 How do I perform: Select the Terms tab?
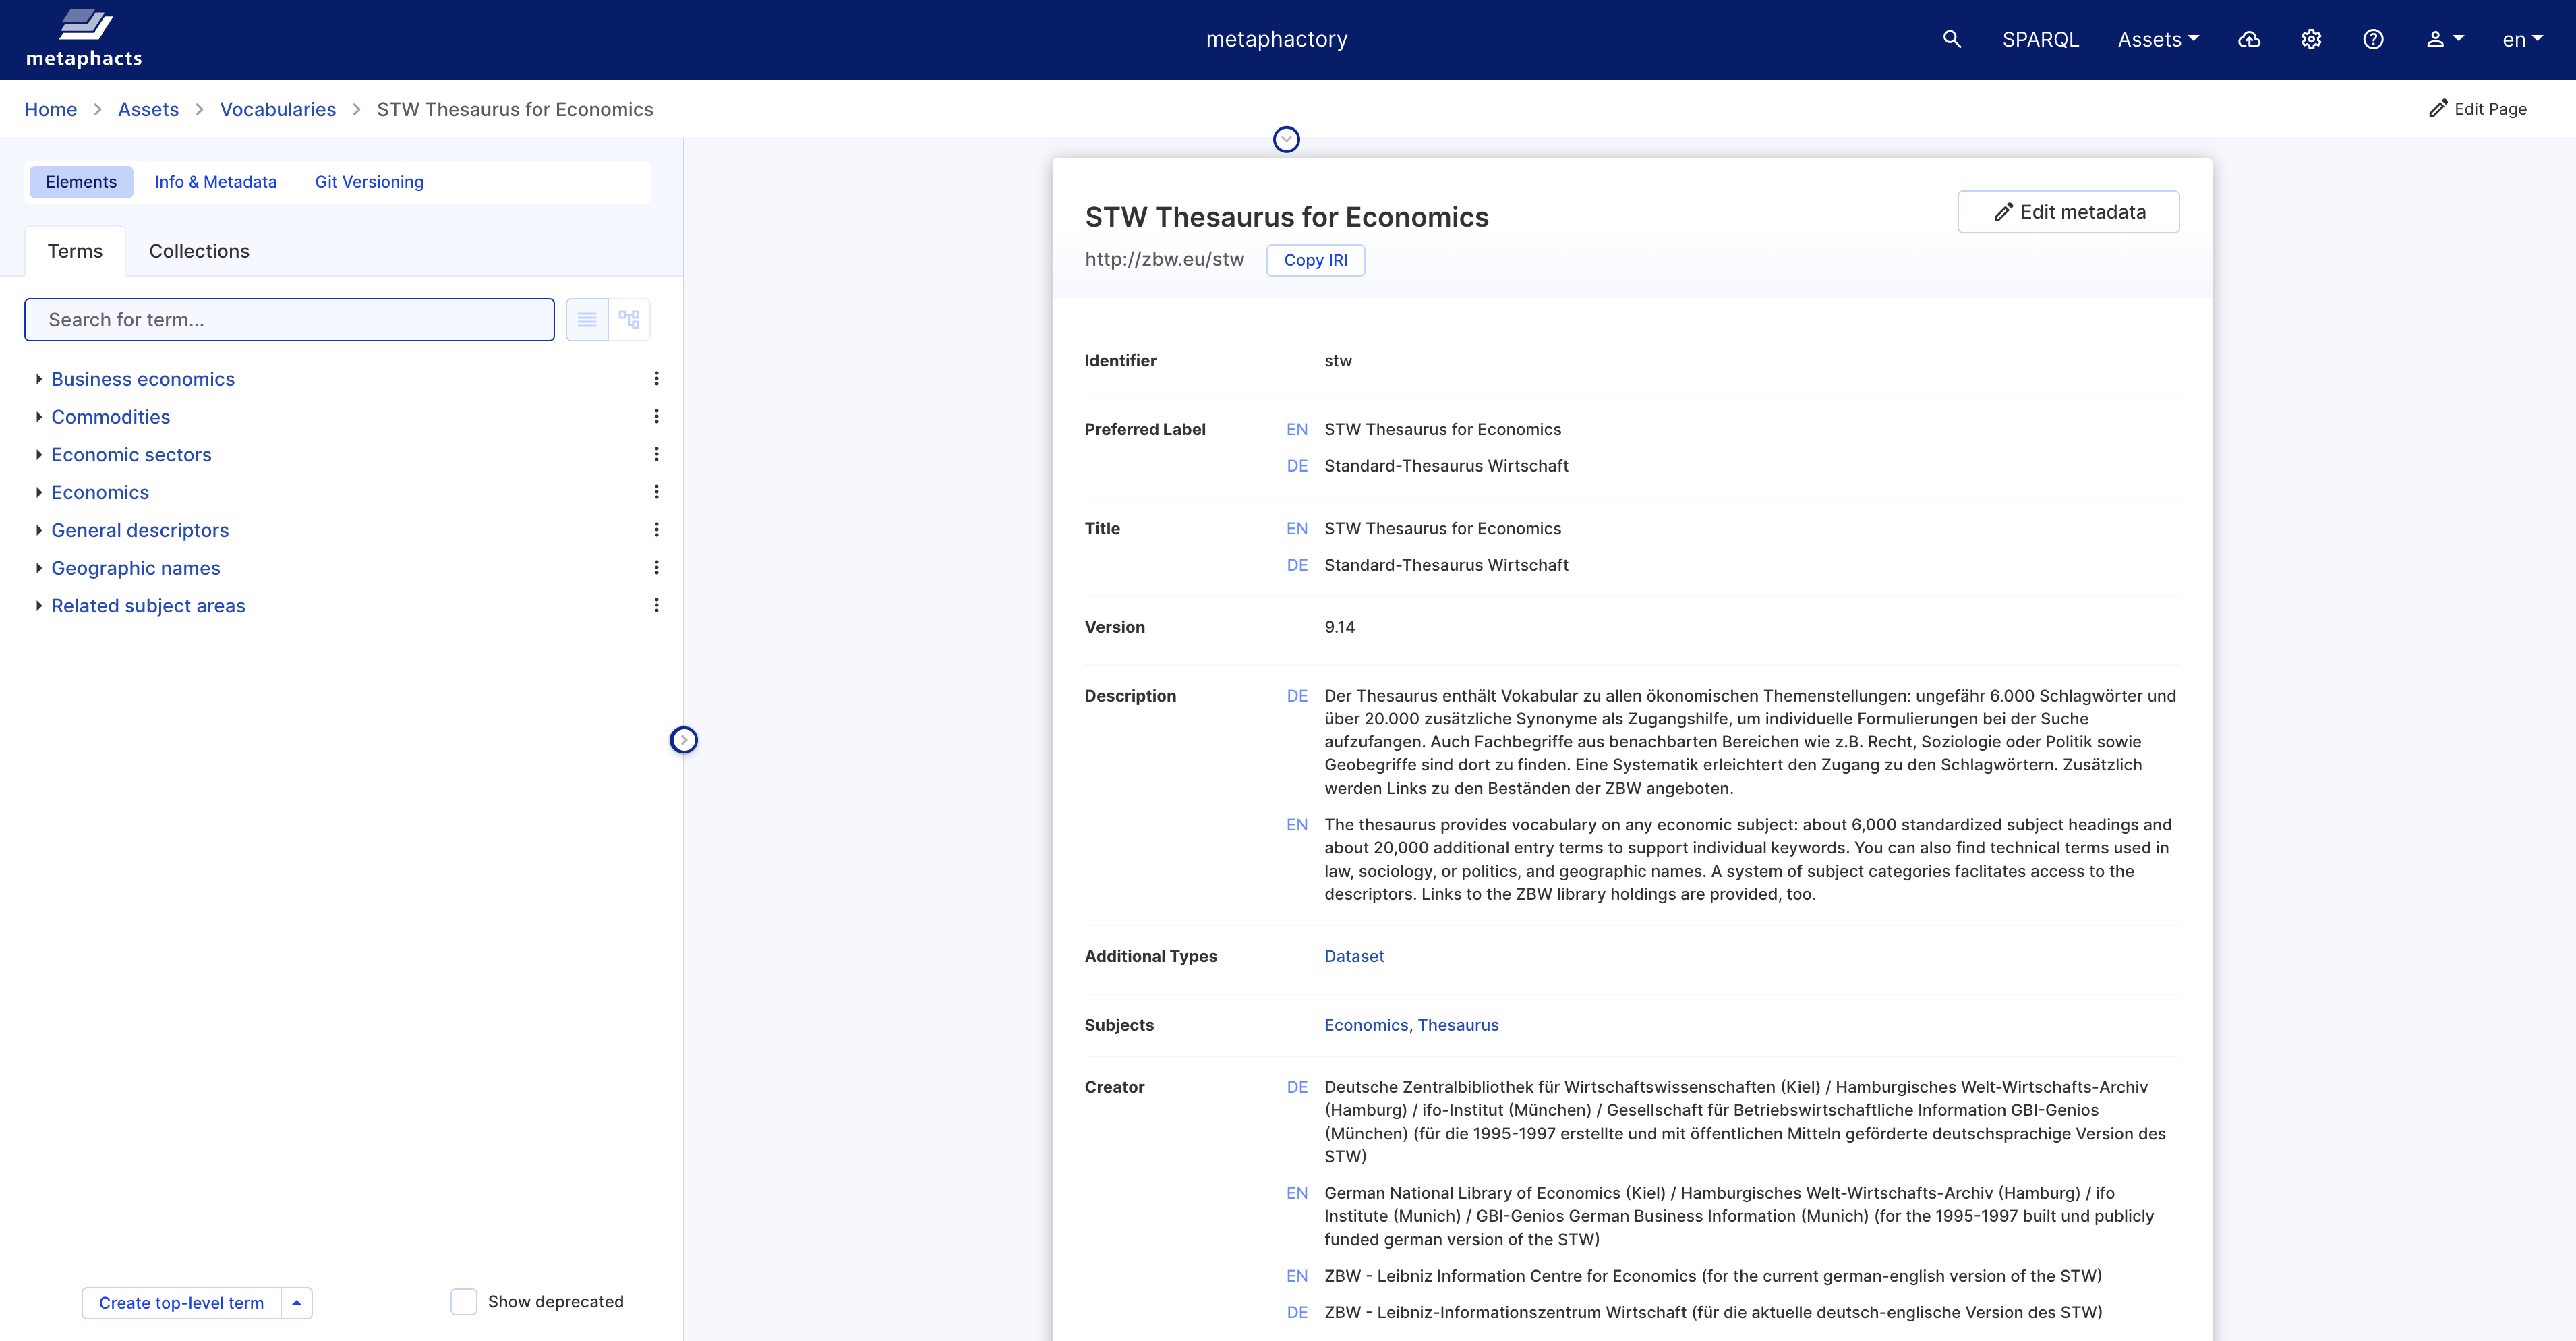[75, 251]
